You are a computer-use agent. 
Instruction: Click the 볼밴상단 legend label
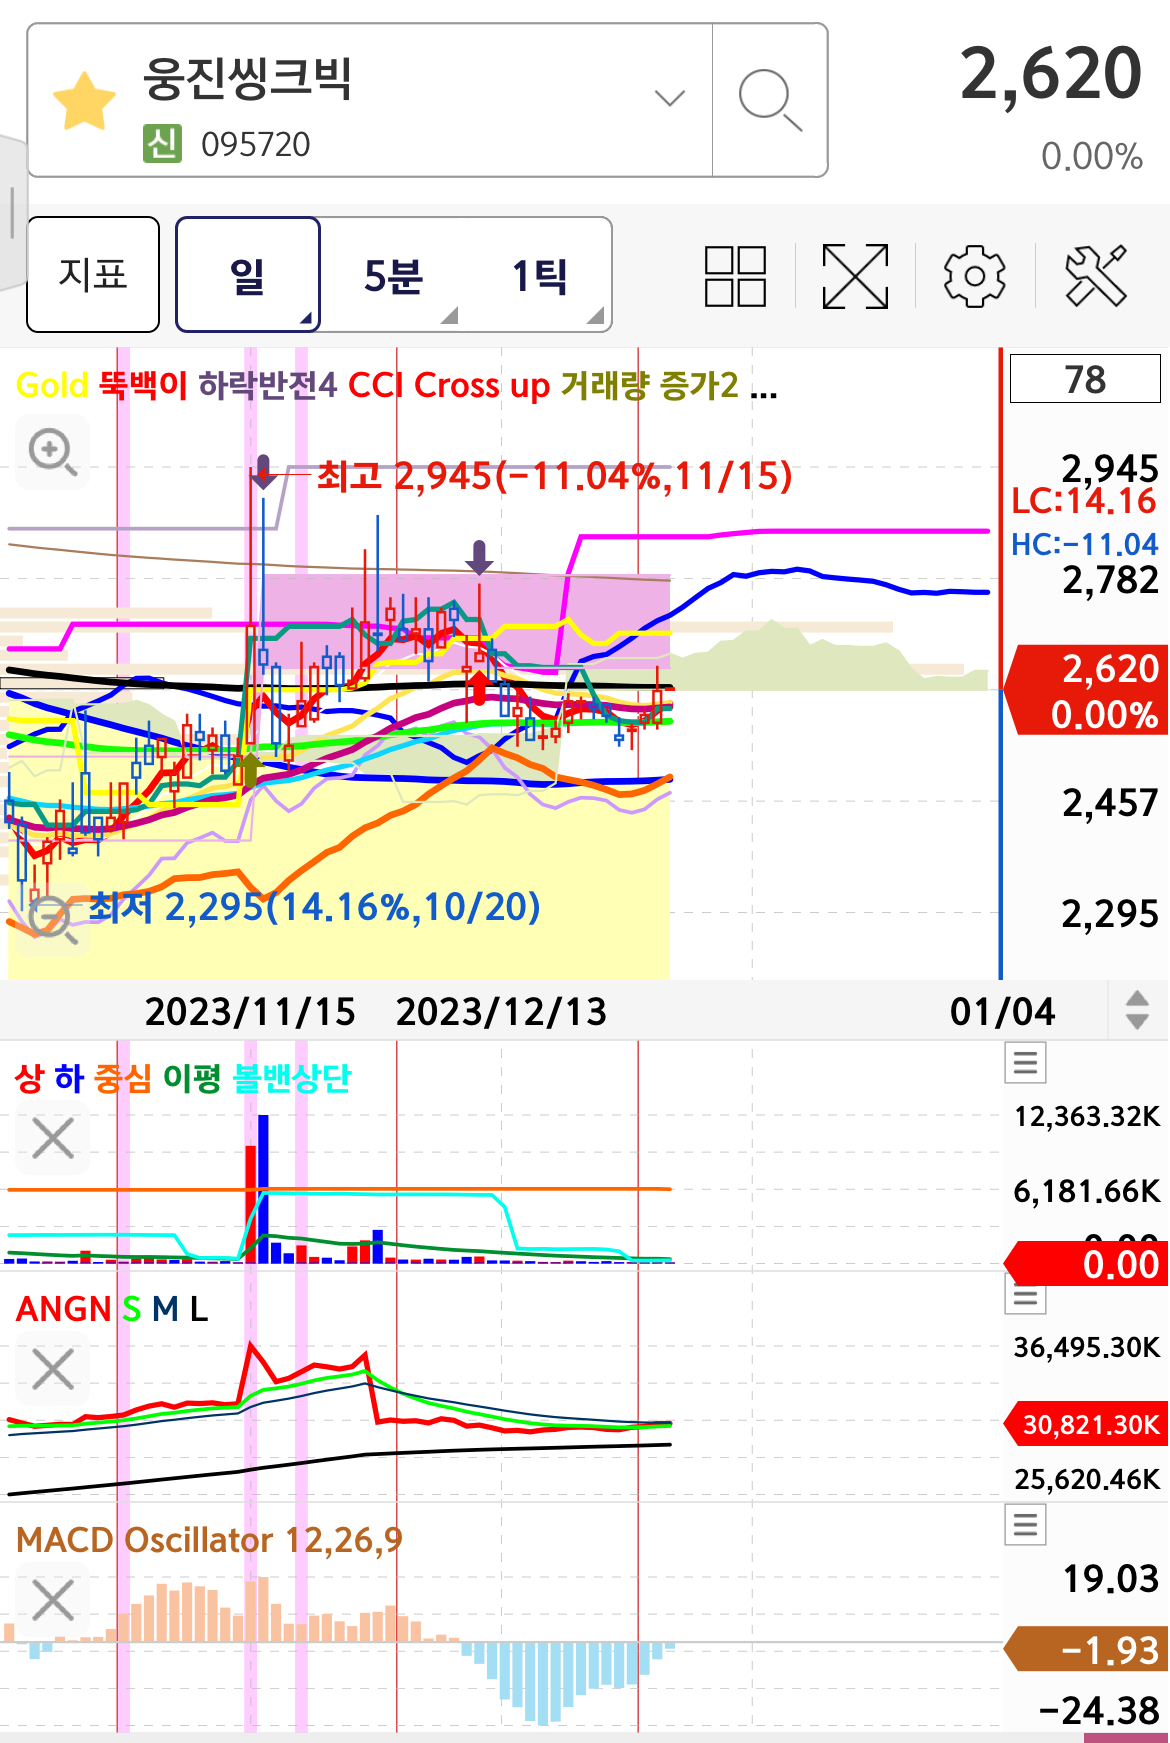pos(291,1078)
